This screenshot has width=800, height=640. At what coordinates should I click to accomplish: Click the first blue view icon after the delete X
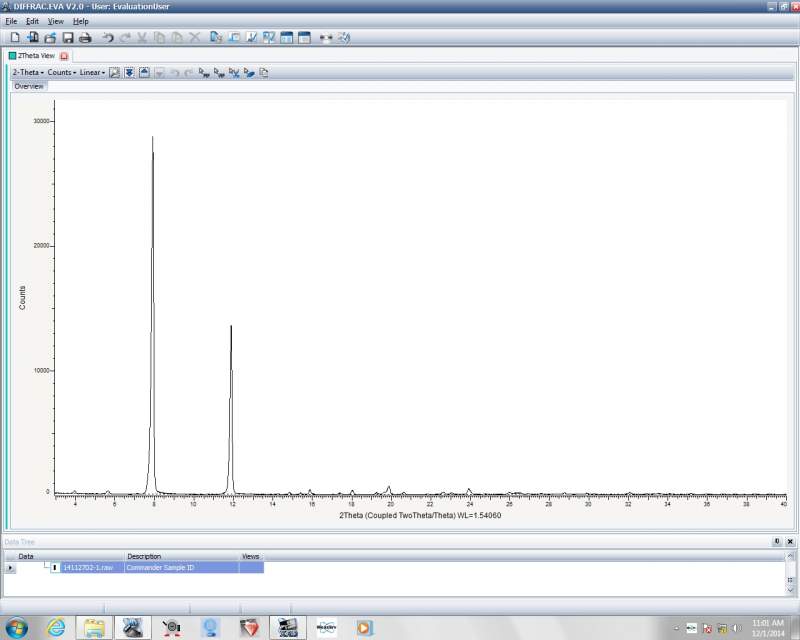tap(216, 37)
